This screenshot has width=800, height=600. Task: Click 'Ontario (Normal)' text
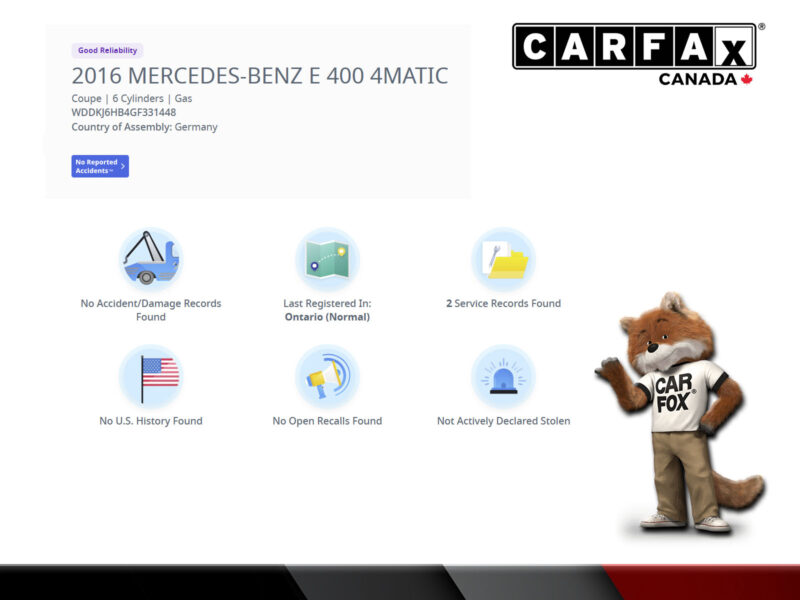coord(328,317)
